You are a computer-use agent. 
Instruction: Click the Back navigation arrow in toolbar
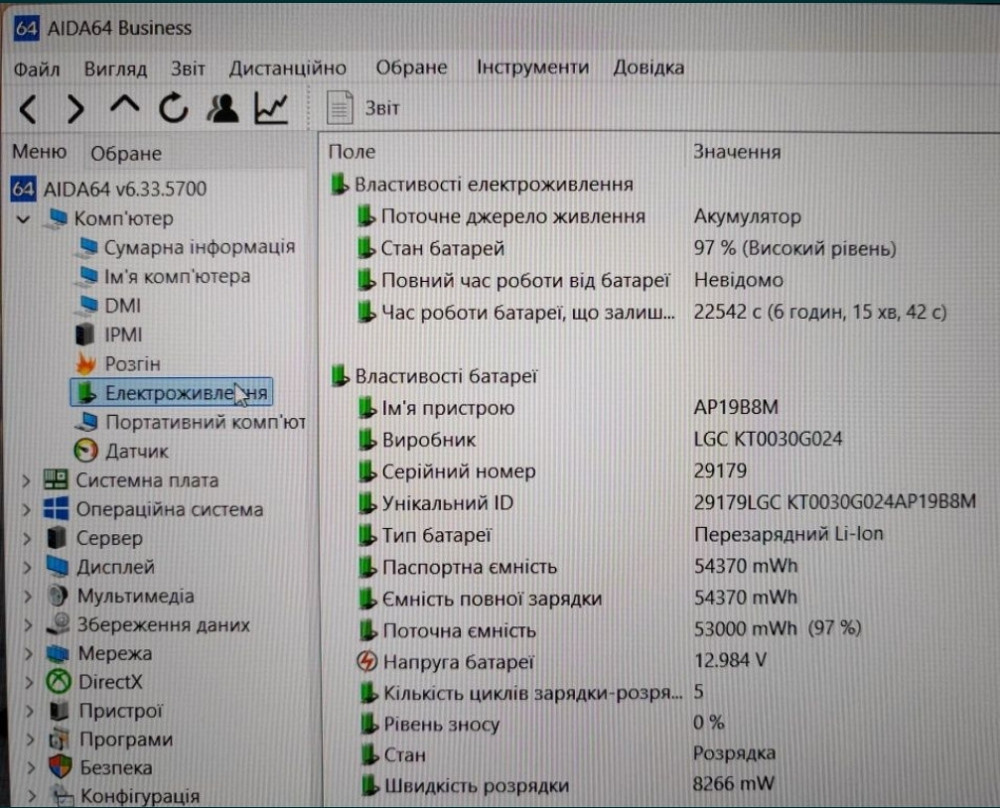[28, 108]
